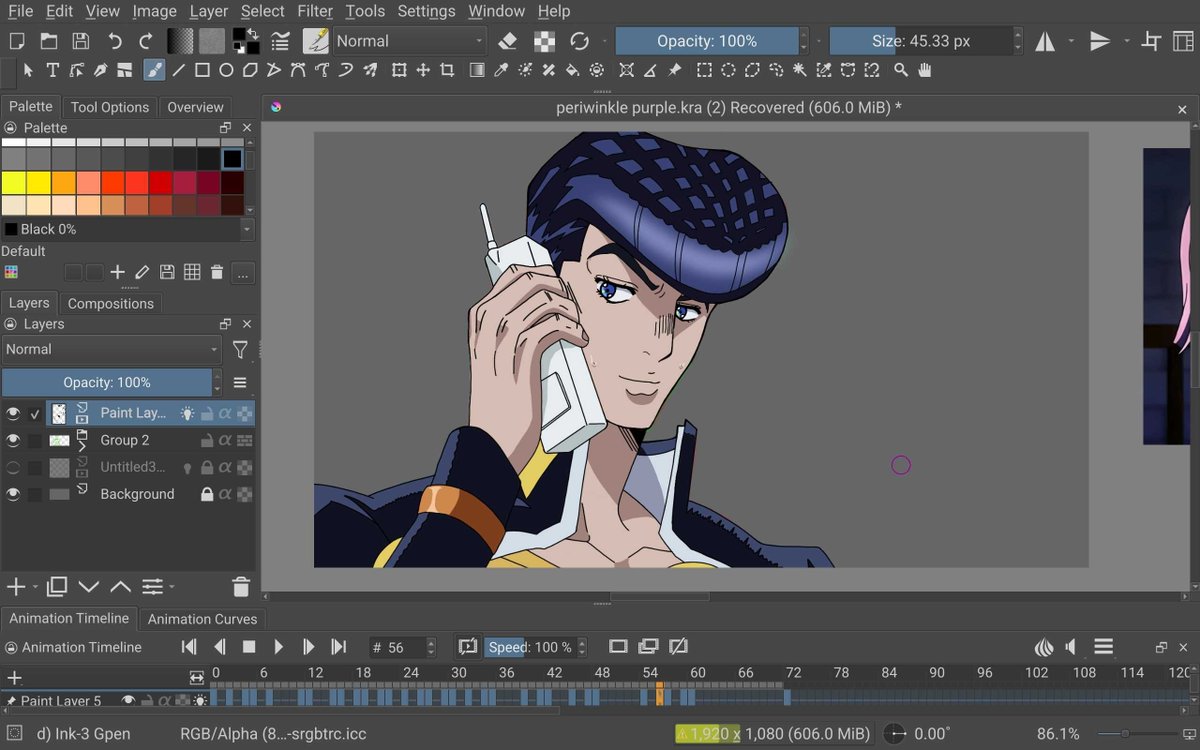Save the document using the floppy icon
This screenshot has width=1200, height=750.
coord(81,41)
